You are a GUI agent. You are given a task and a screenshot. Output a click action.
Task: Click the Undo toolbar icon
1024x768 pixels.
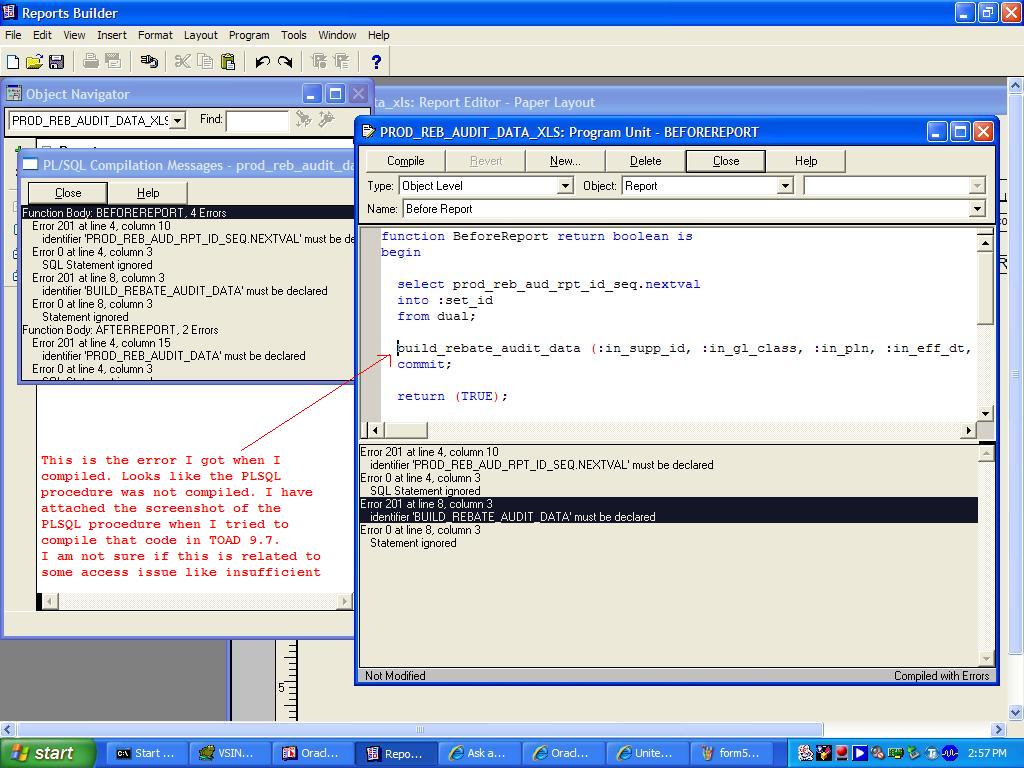point(262,61)
